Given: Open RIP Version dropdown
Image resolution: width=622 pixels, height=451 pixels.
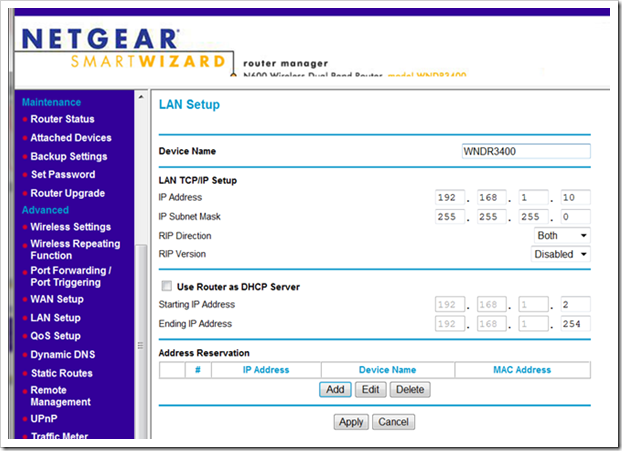Looking at the screenshot, I should click(561, 254).
